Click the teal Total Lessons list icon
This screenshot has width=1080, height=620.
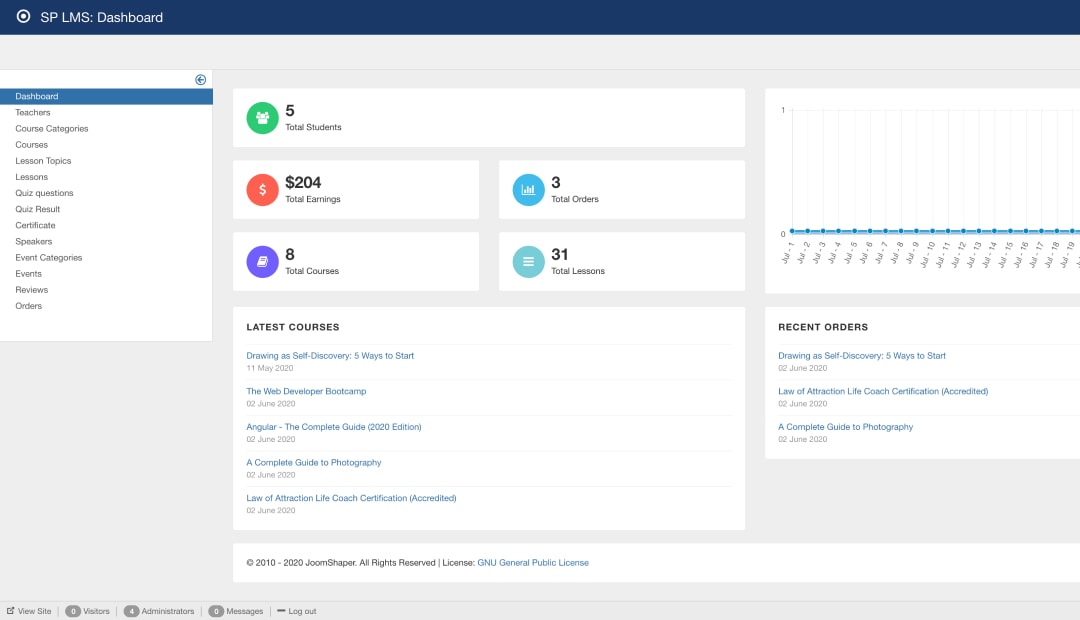528,262
